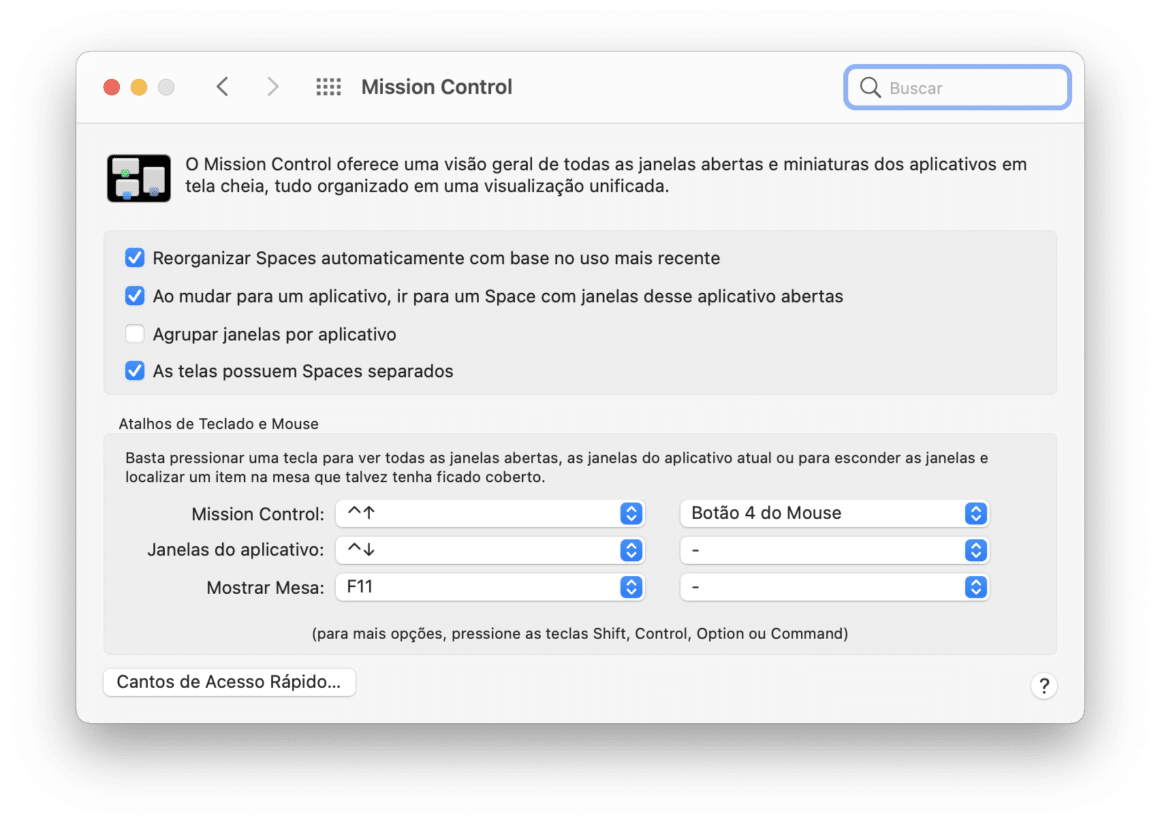The image size is (1160, 824).
Task: Enable Agrupar janelas por aplicativo
Action: click(x=134, y=333)
